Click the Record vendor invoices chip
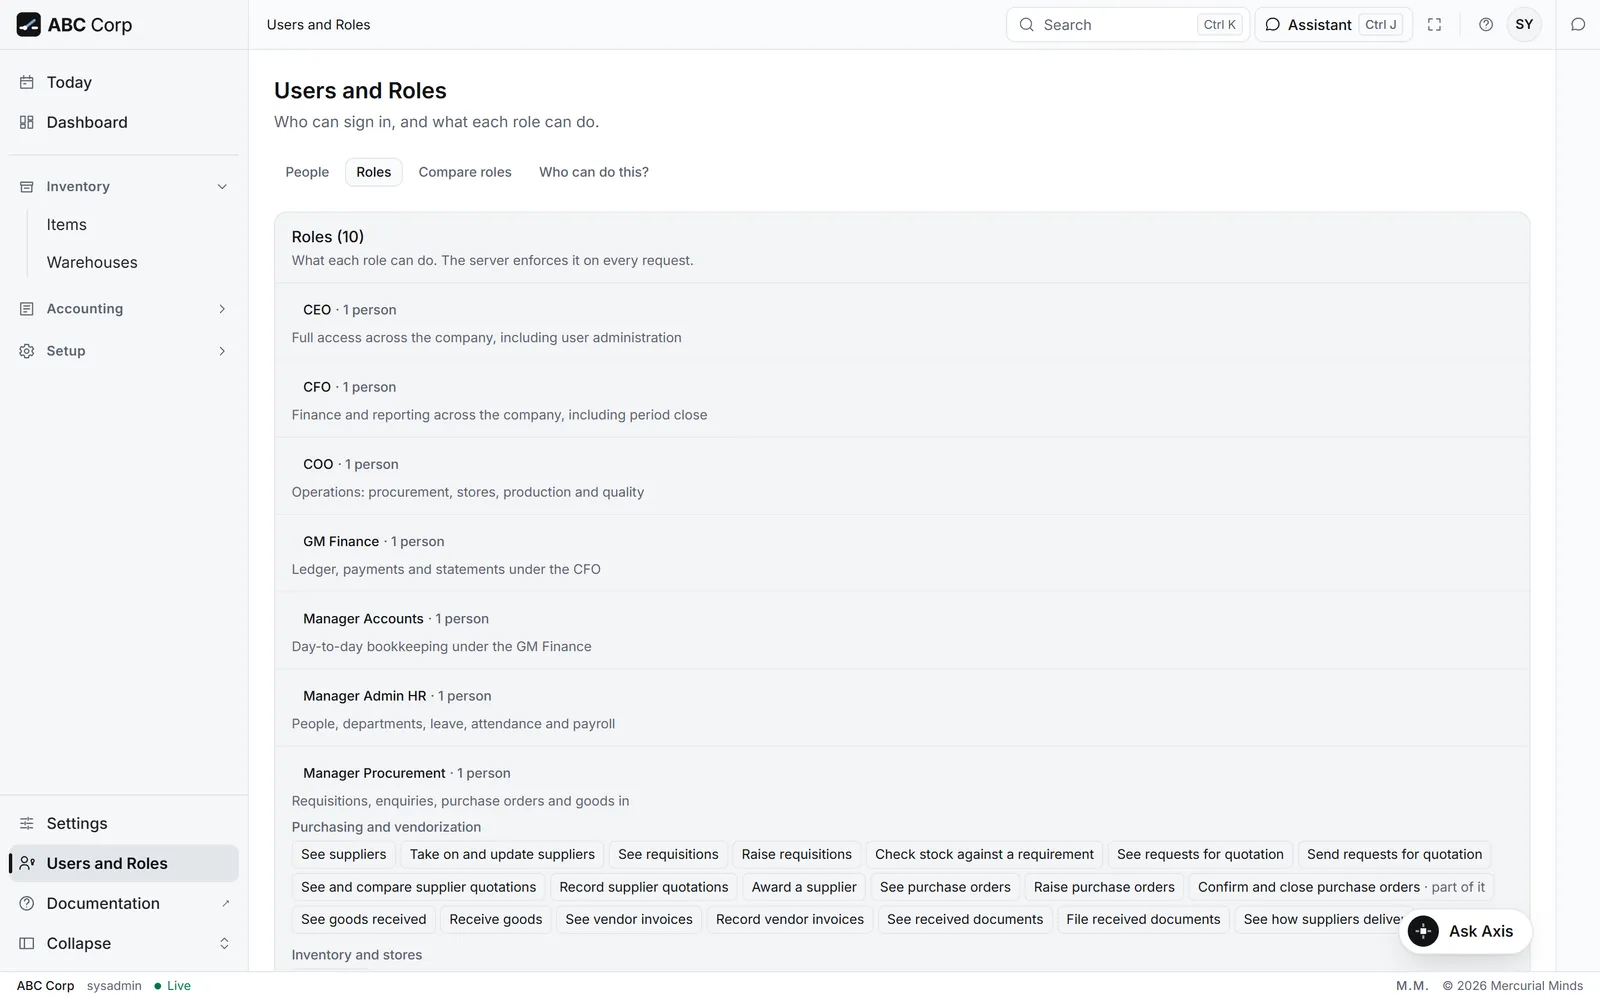The width and height of the screenshot is (1600, 1000). (790, 920)
